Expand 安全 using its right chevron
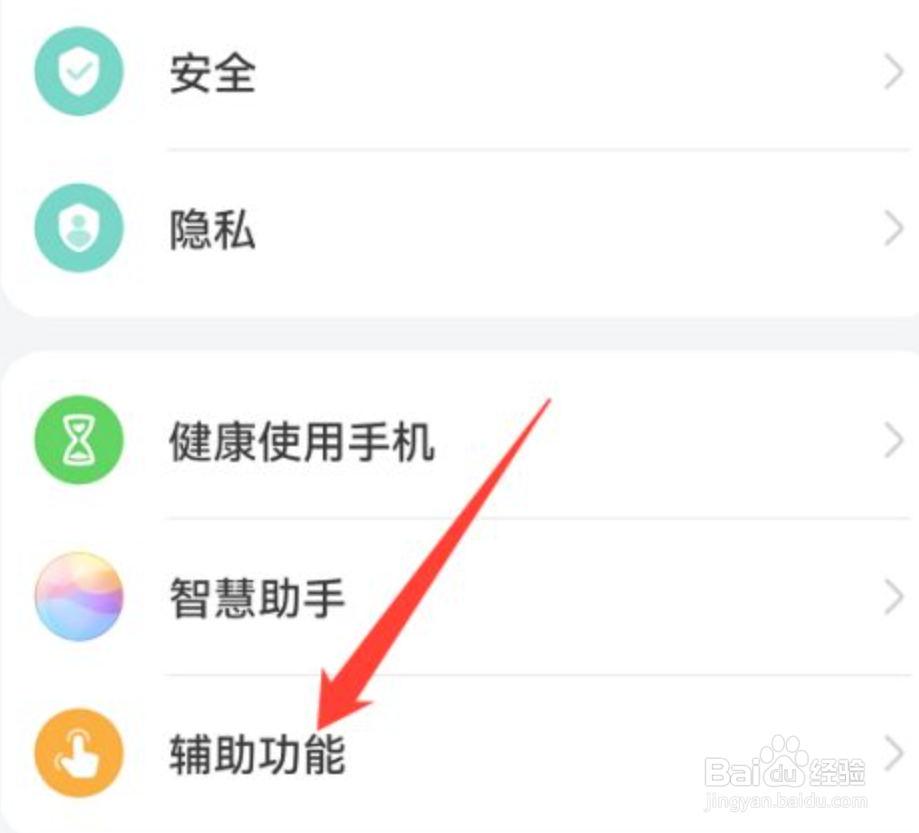The height and width of the screenshot is (833, 919). (x=894, y=72)
